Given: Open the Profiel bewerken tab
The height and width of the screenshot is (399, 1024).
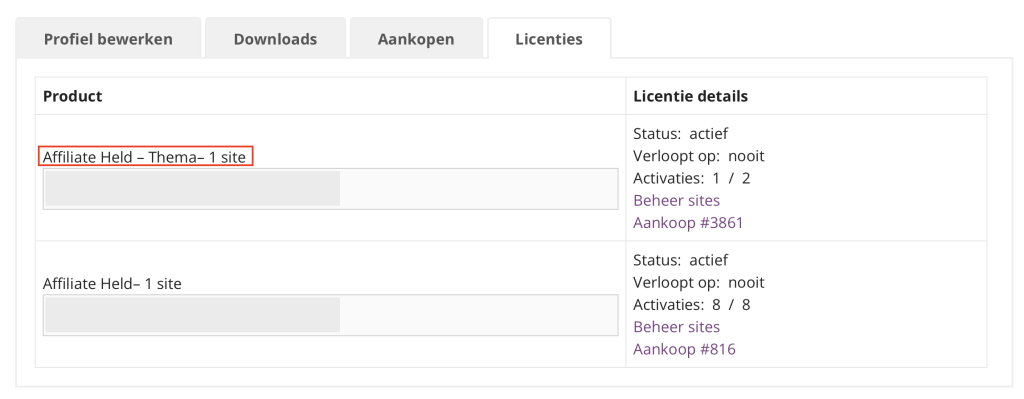Looking at the screenshot, I should [x=108, y=39].
